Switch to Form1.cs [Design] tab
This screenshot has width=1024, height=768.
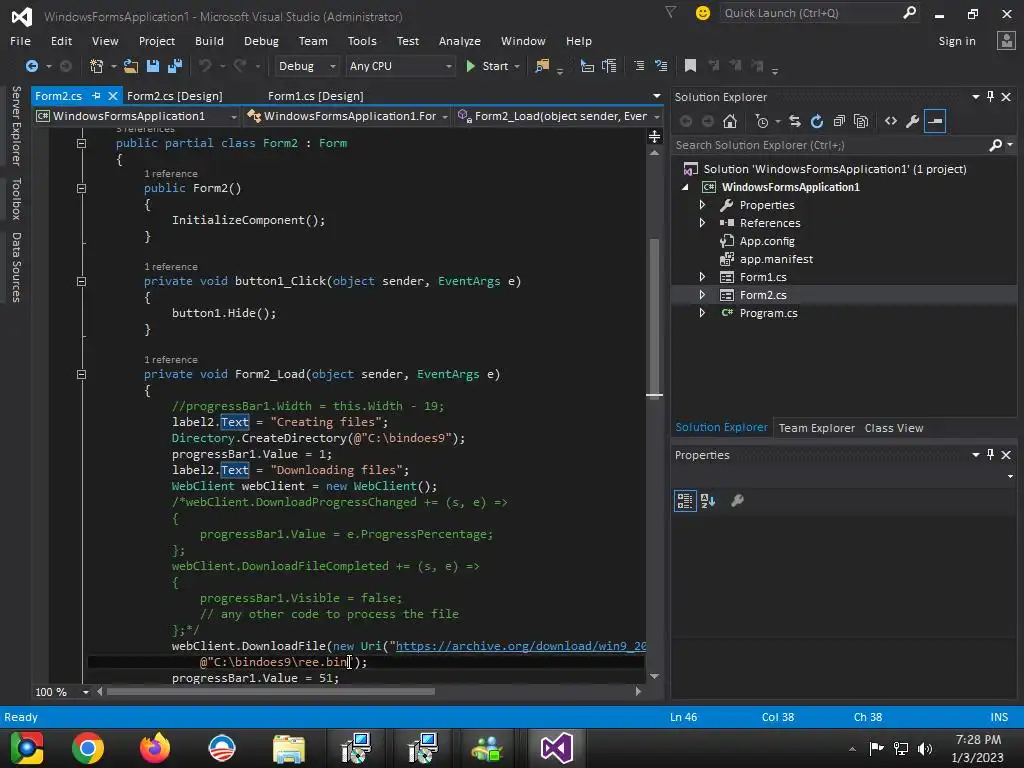click(x=315, y=96)
